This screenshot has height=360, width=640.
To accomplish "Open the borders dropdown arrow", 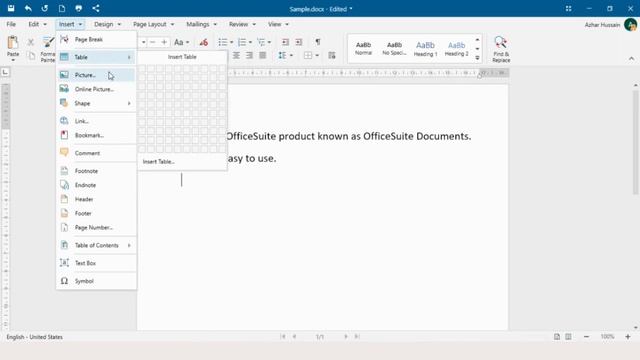I will (317, 56).
